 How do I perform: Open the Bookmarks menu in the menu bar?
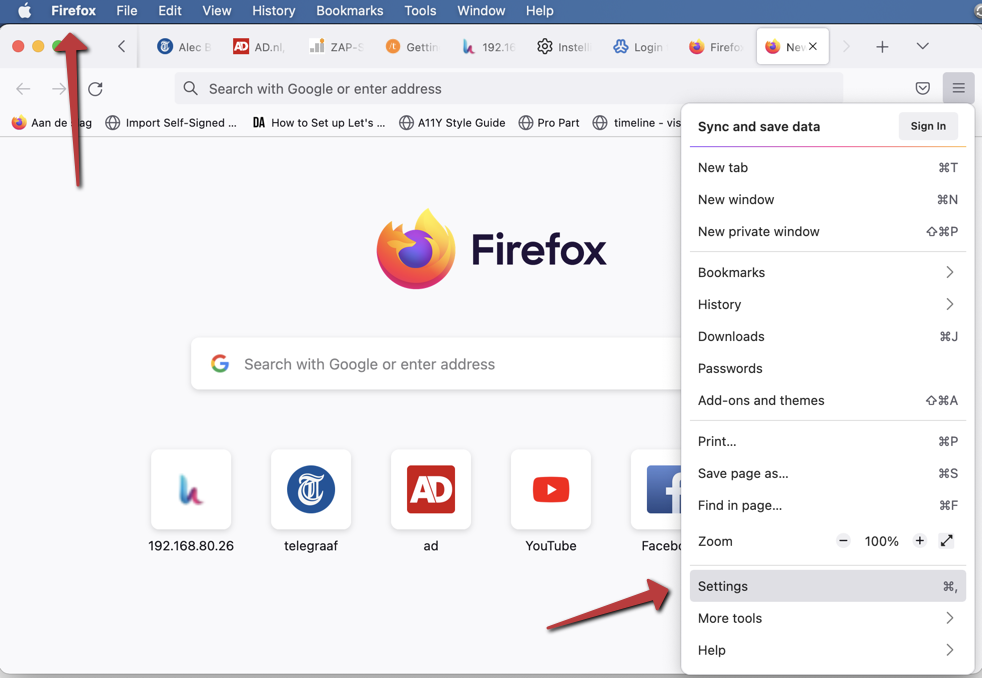tap(349, 11)
